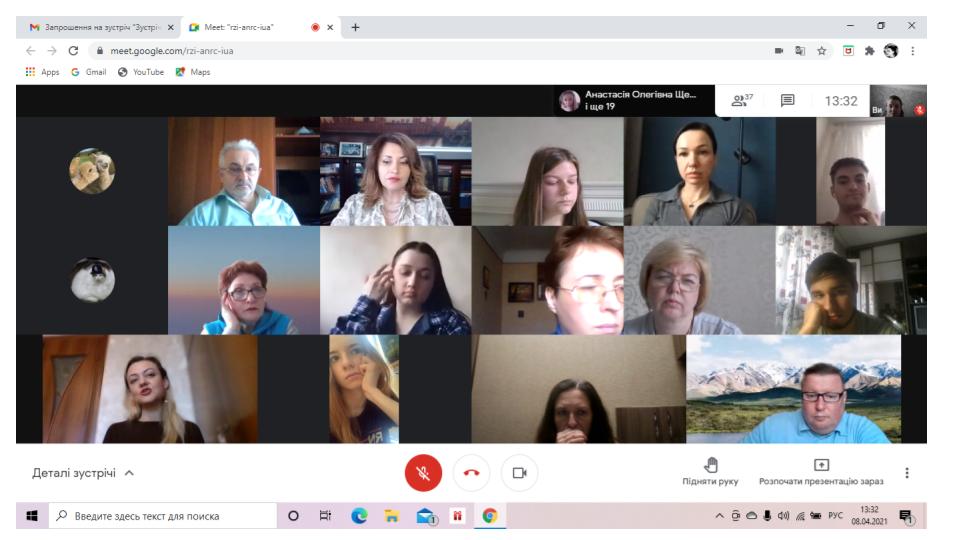Select the tile of woman before bookshelves
The width and height of the screenshot is (960, 540).
[x=396, y=171]
